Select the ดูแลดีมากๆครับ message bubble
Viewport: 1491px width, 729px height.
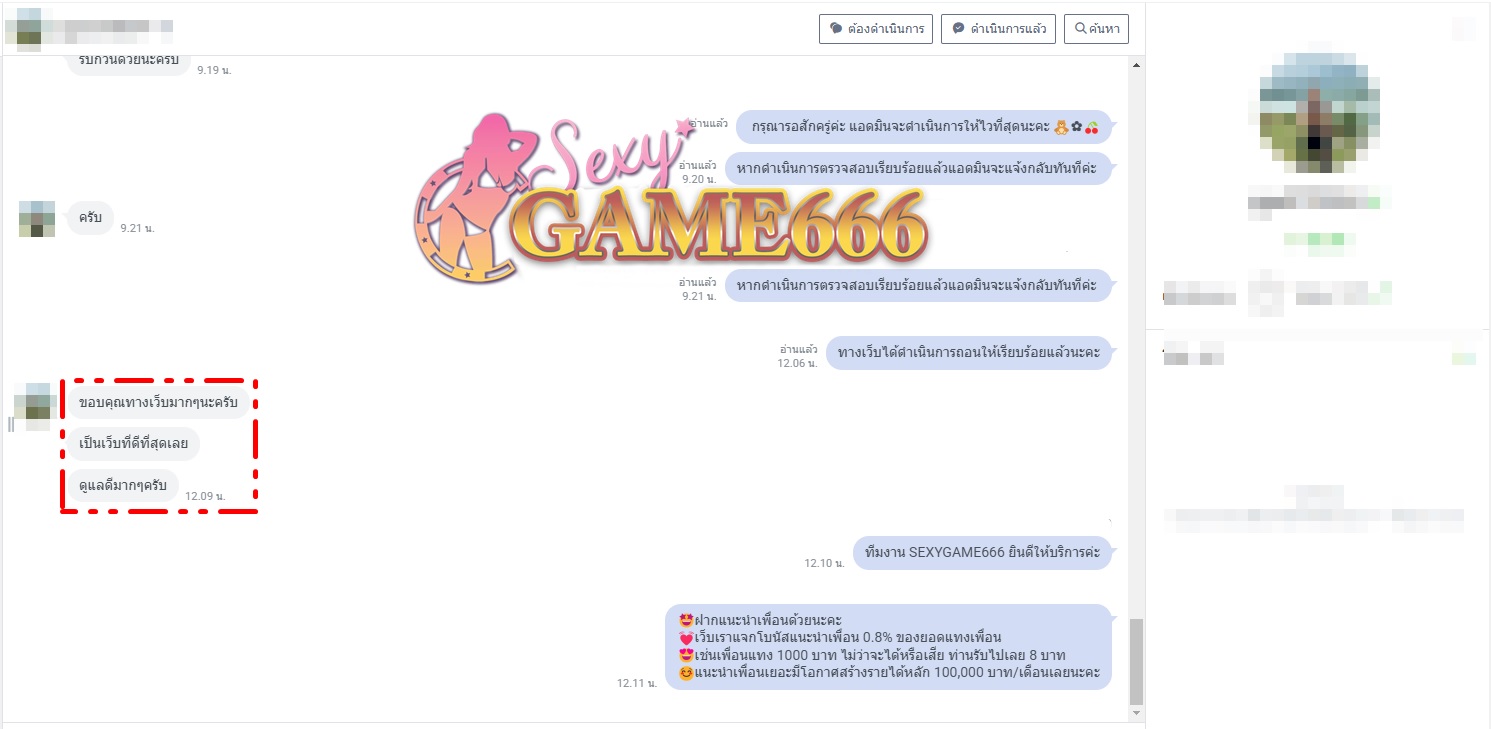122,486
